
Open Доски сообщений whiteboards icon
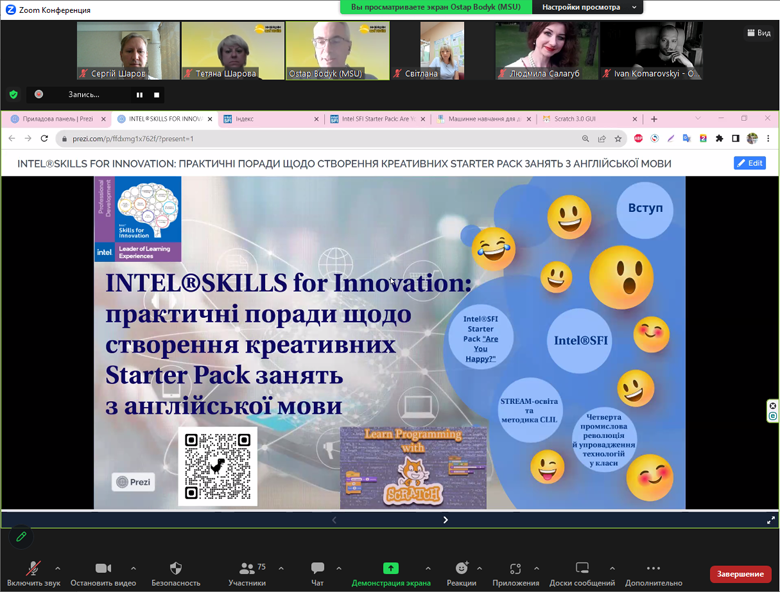(x=582, y=568)
